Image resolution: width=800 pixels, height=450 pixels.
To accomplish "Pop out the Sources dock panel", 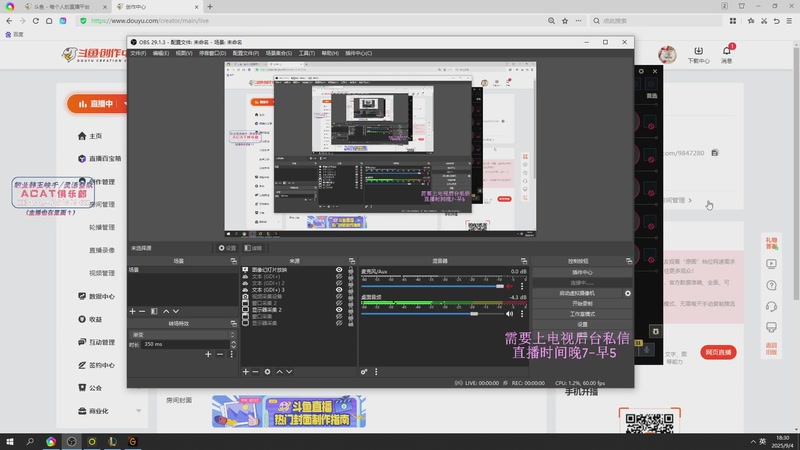I will (x=352, y=261).
